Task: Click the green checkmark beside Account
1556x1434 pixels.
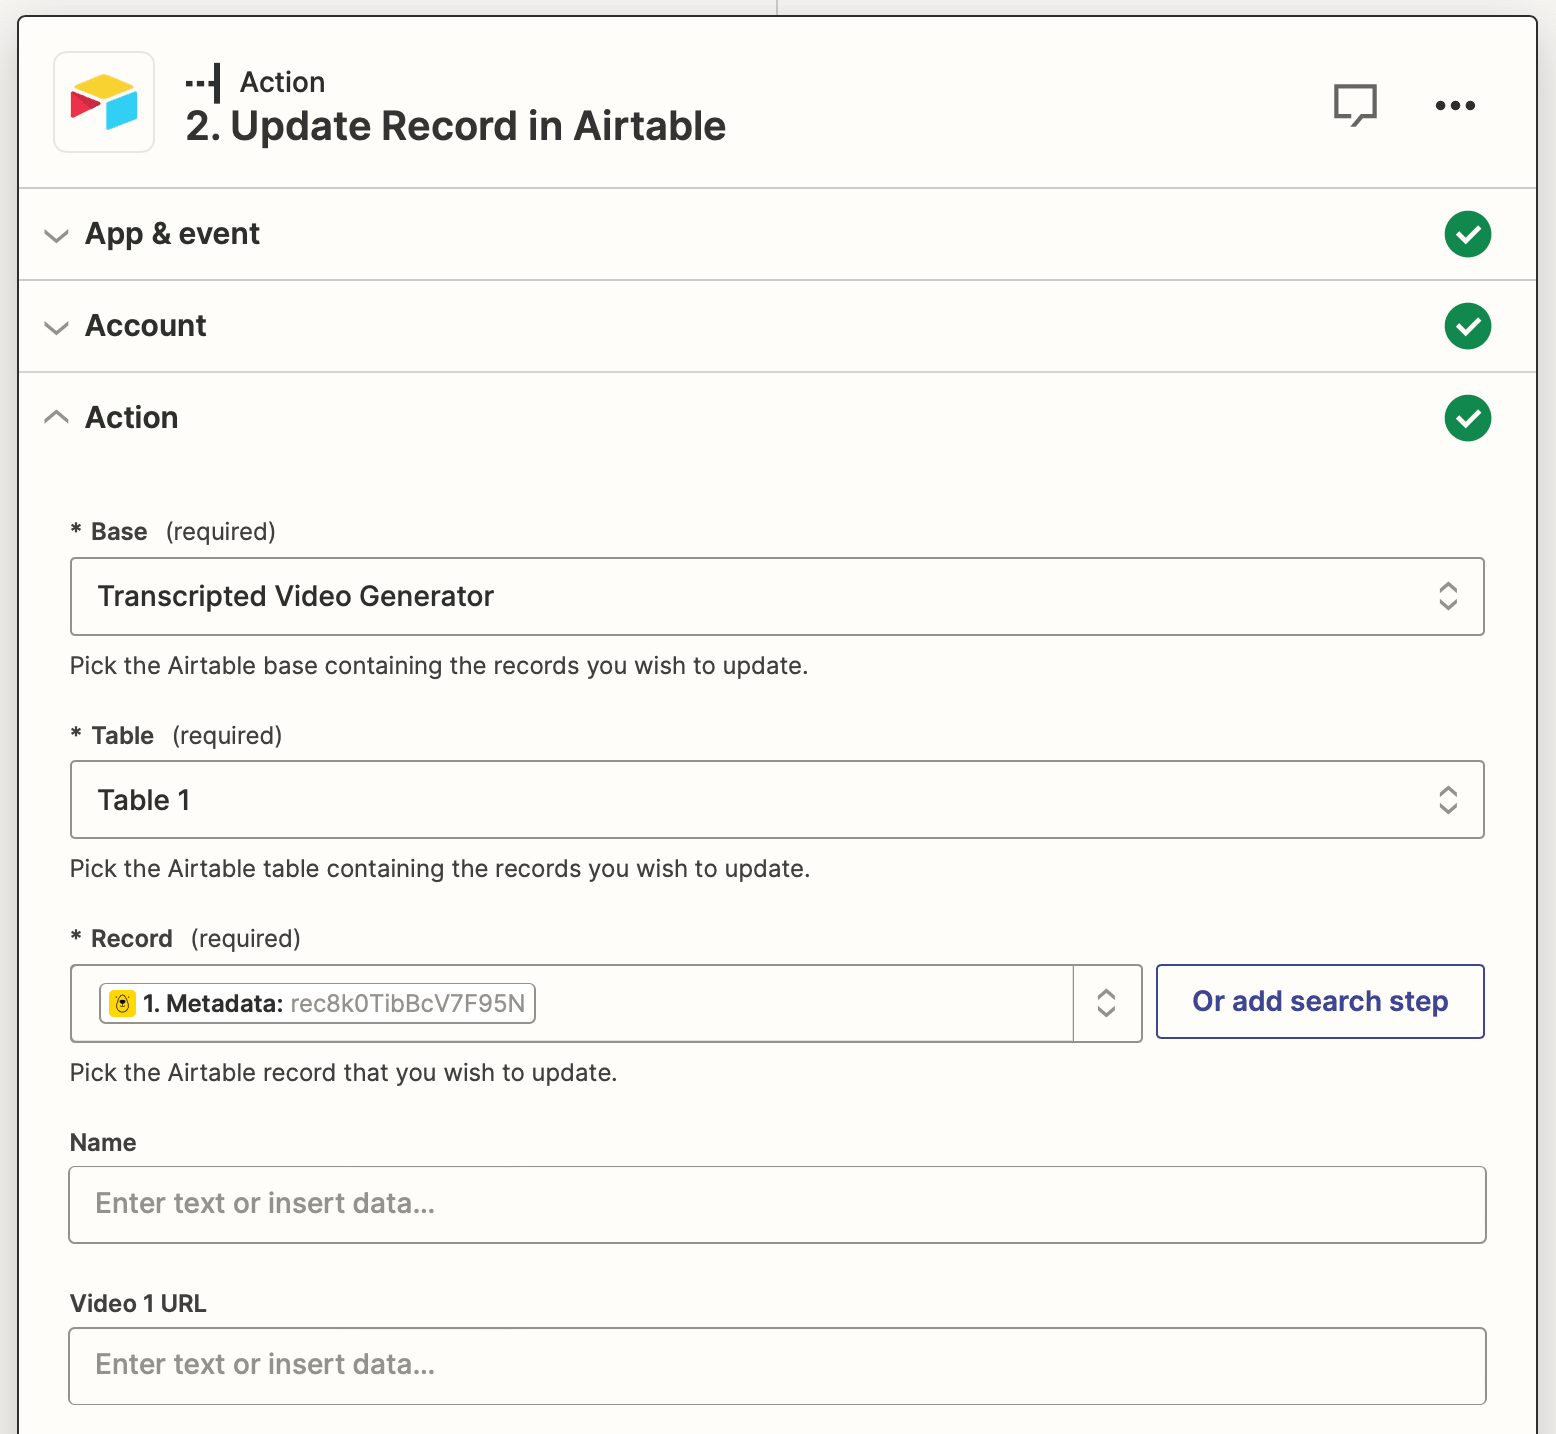Action: pyautogui.click(x=1467, y=326)
